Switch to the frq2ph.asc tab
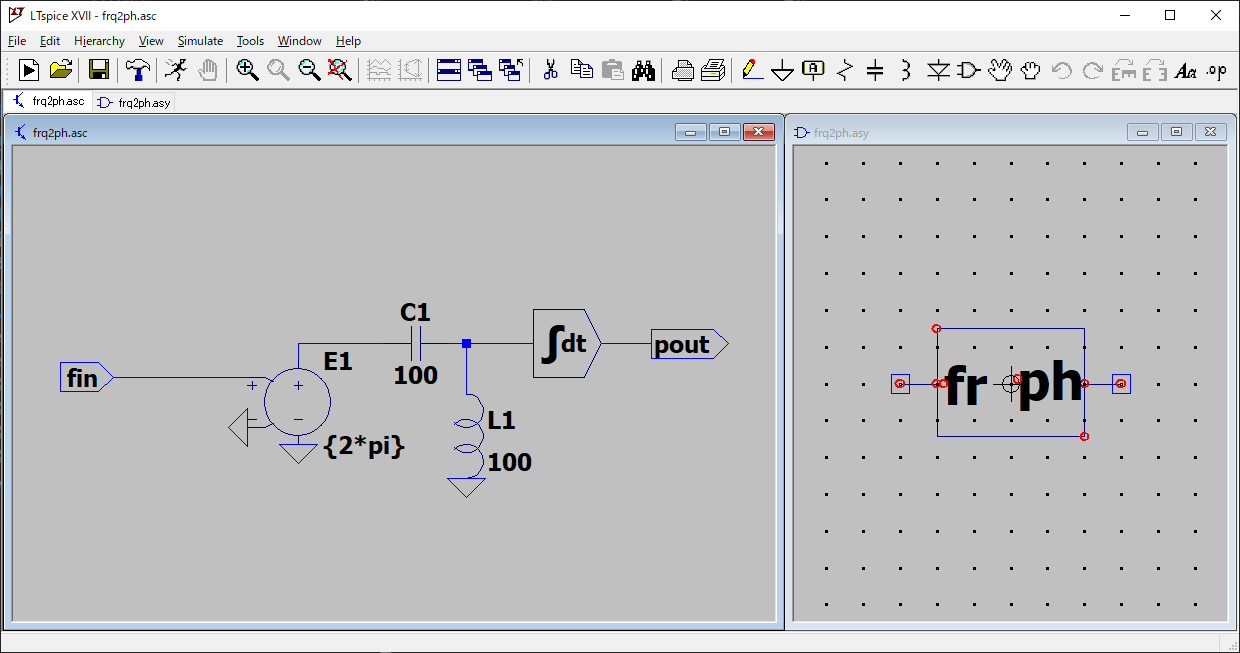Screen dimensions: 1240x653 point(48,101)
